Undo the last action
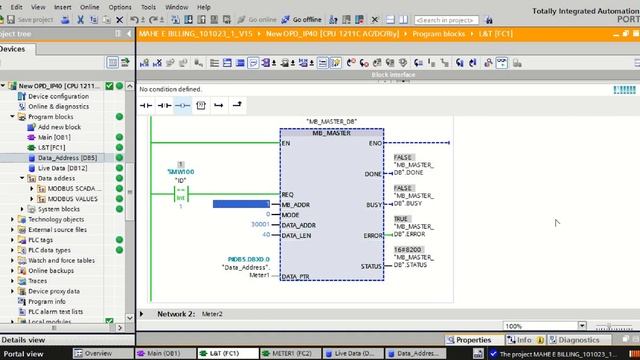 tap(134, 20)
